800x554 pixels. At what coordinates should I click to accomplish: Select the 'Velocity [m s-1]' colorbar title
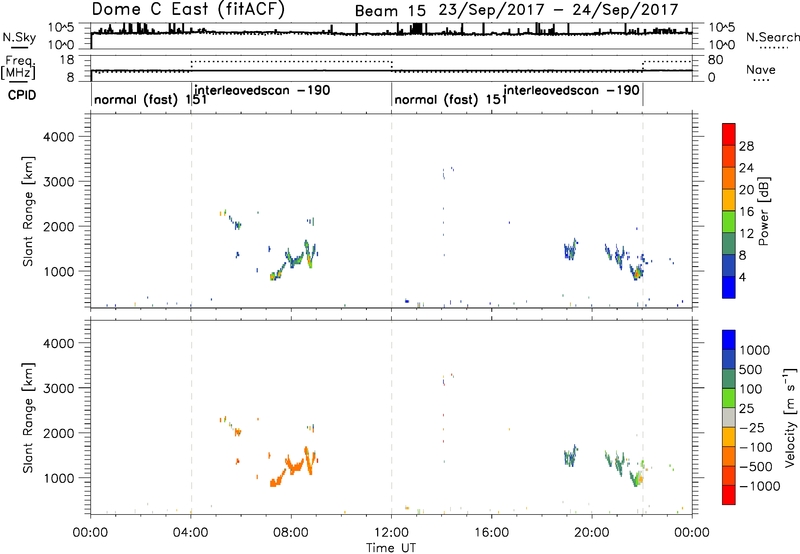coord(790,418)
